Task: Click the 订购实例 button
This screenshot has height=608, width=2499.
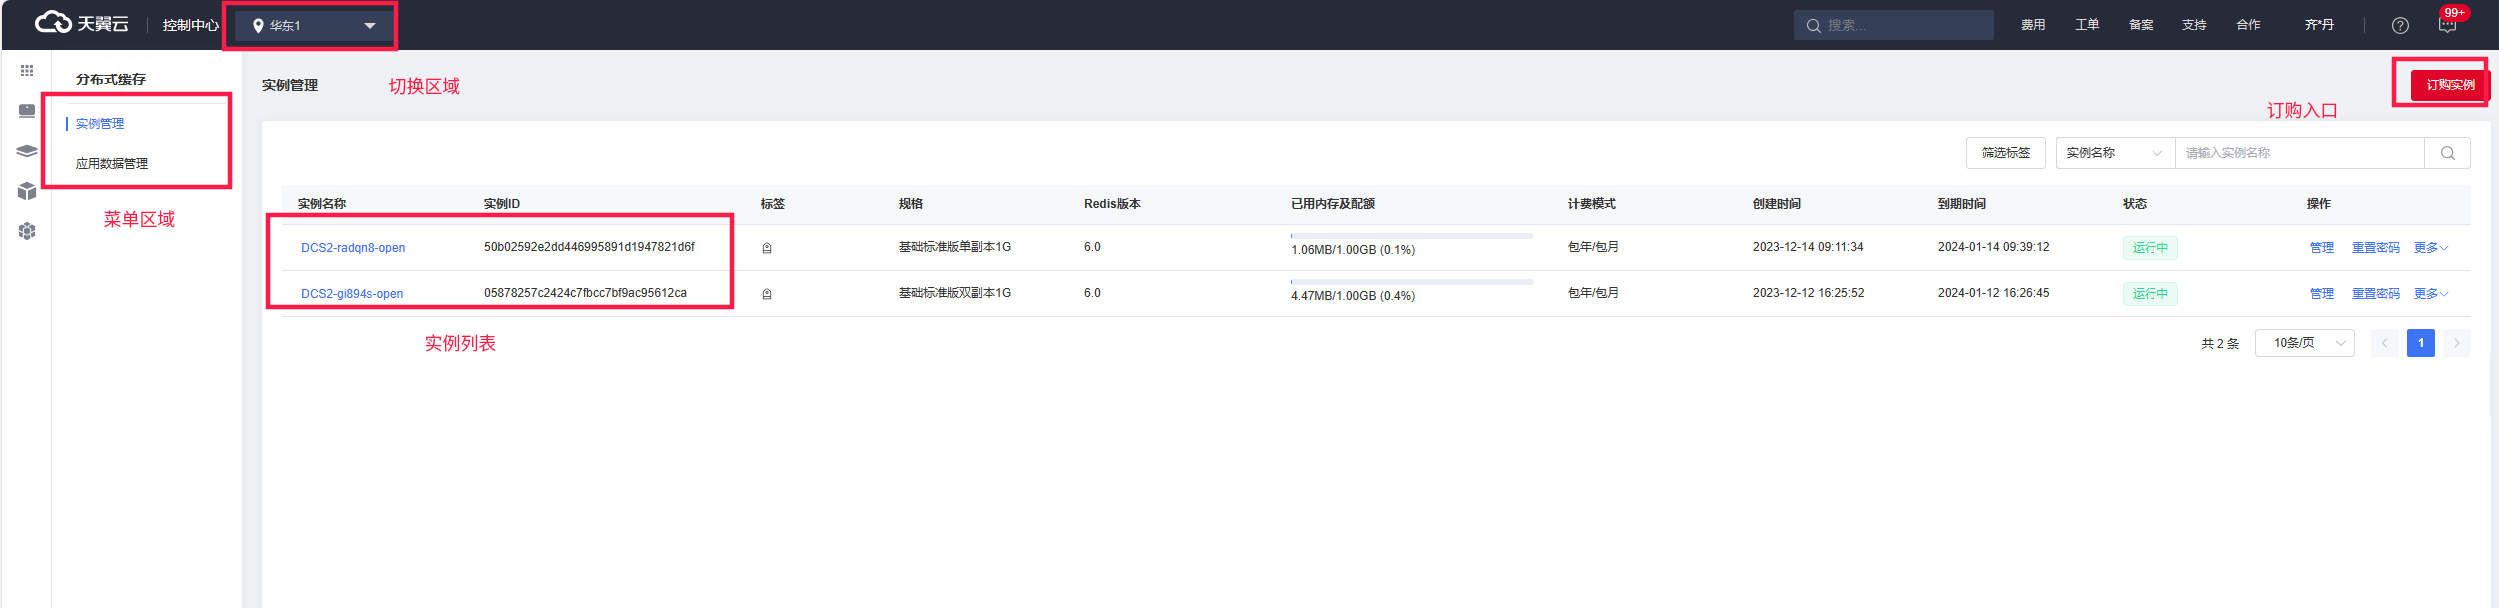Action: click(2449, 85)
